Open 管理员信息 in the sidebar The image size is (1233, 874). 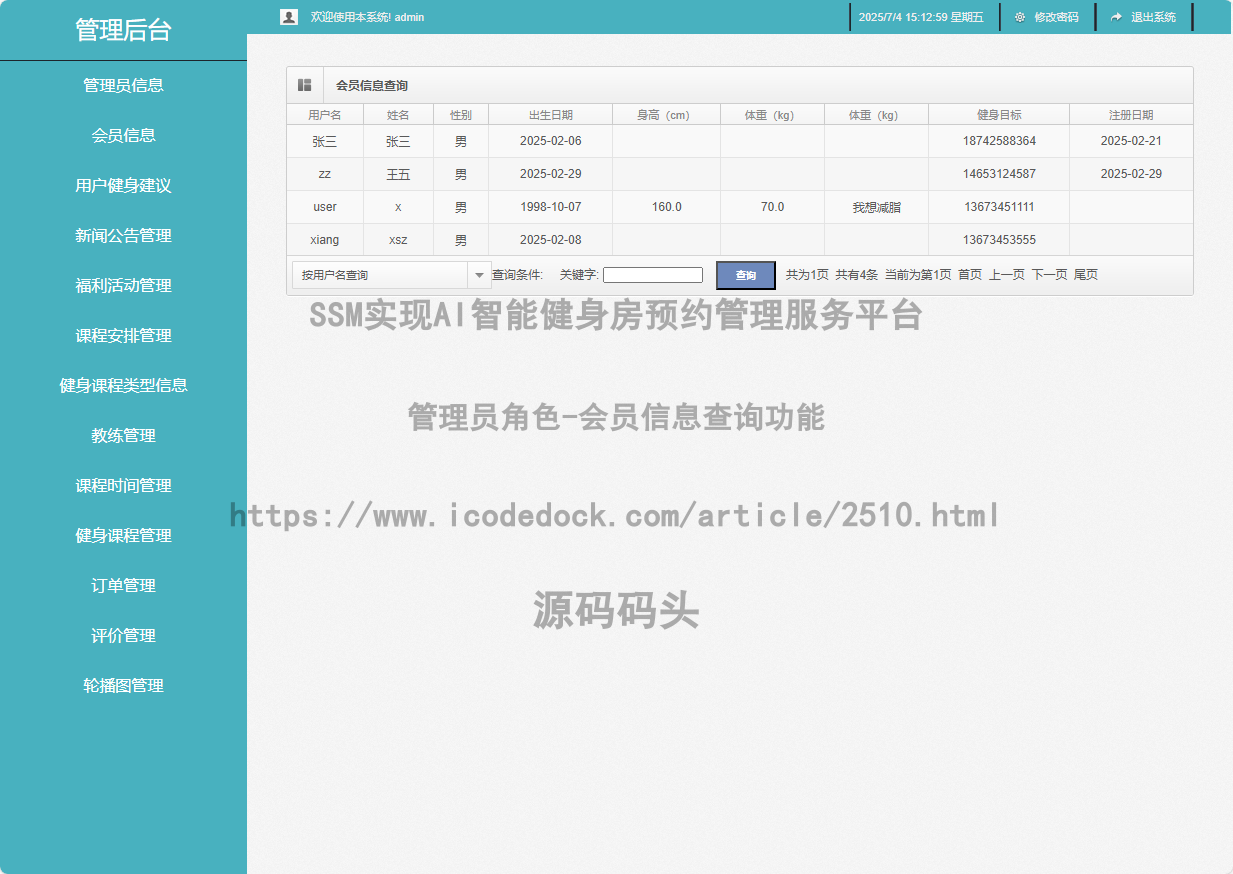coord(123,85)
